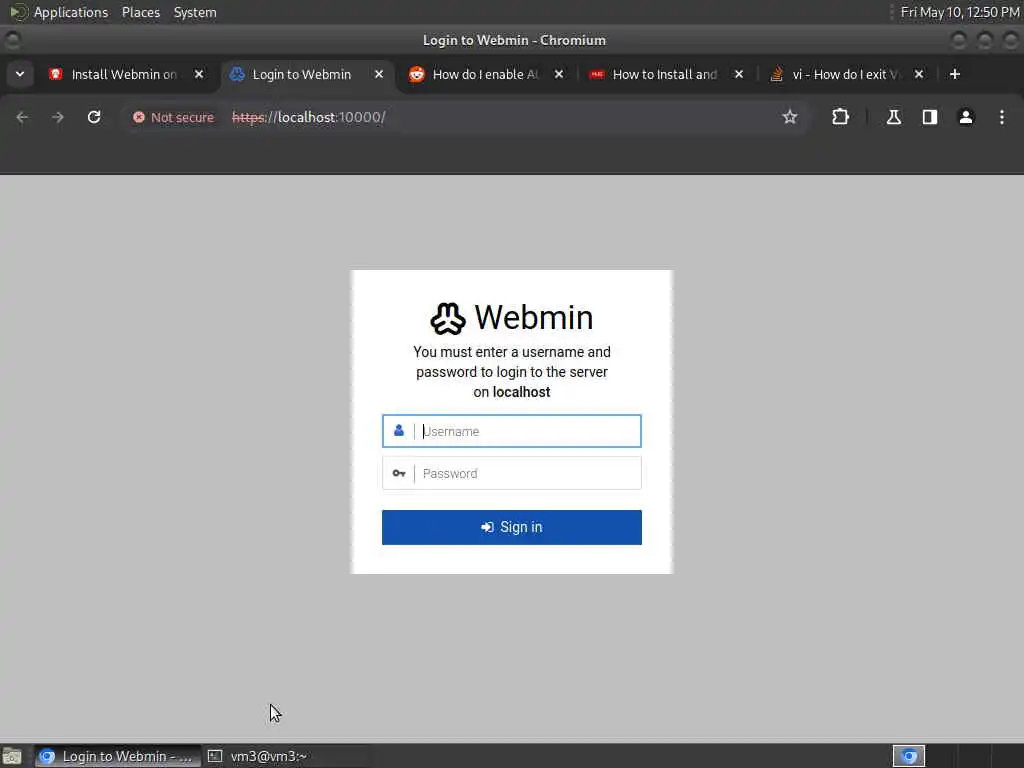Toggle the browser side panel icon
Image resolution: width=1024 pixels, height=768 pixels.
(930, 117)
